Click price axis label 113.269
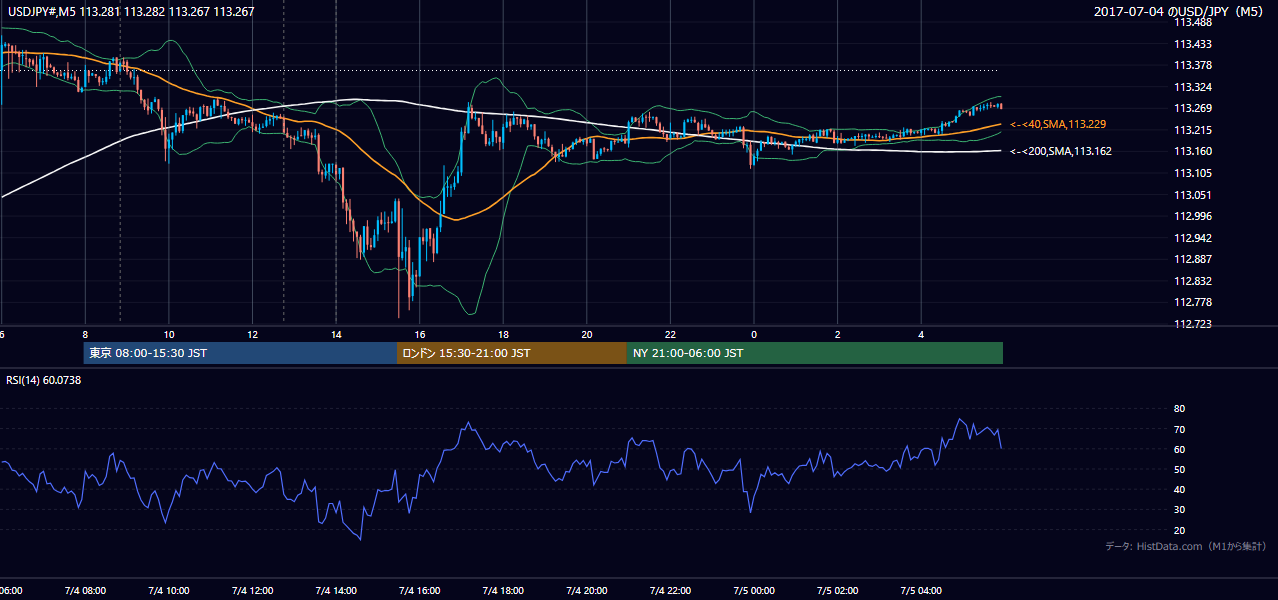1278x600 pixels. 1192,109
